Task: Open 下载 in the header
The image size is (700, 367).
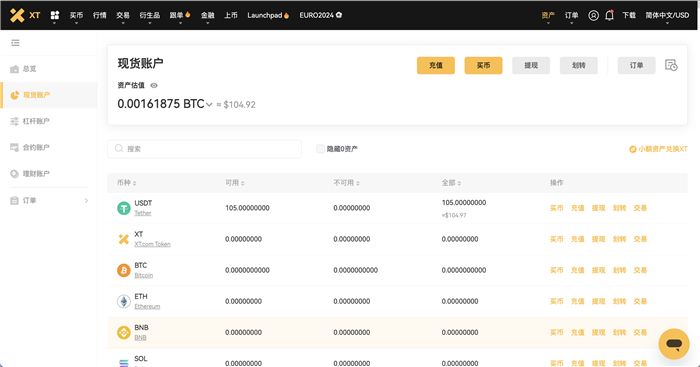Action: tap(629, 15)
